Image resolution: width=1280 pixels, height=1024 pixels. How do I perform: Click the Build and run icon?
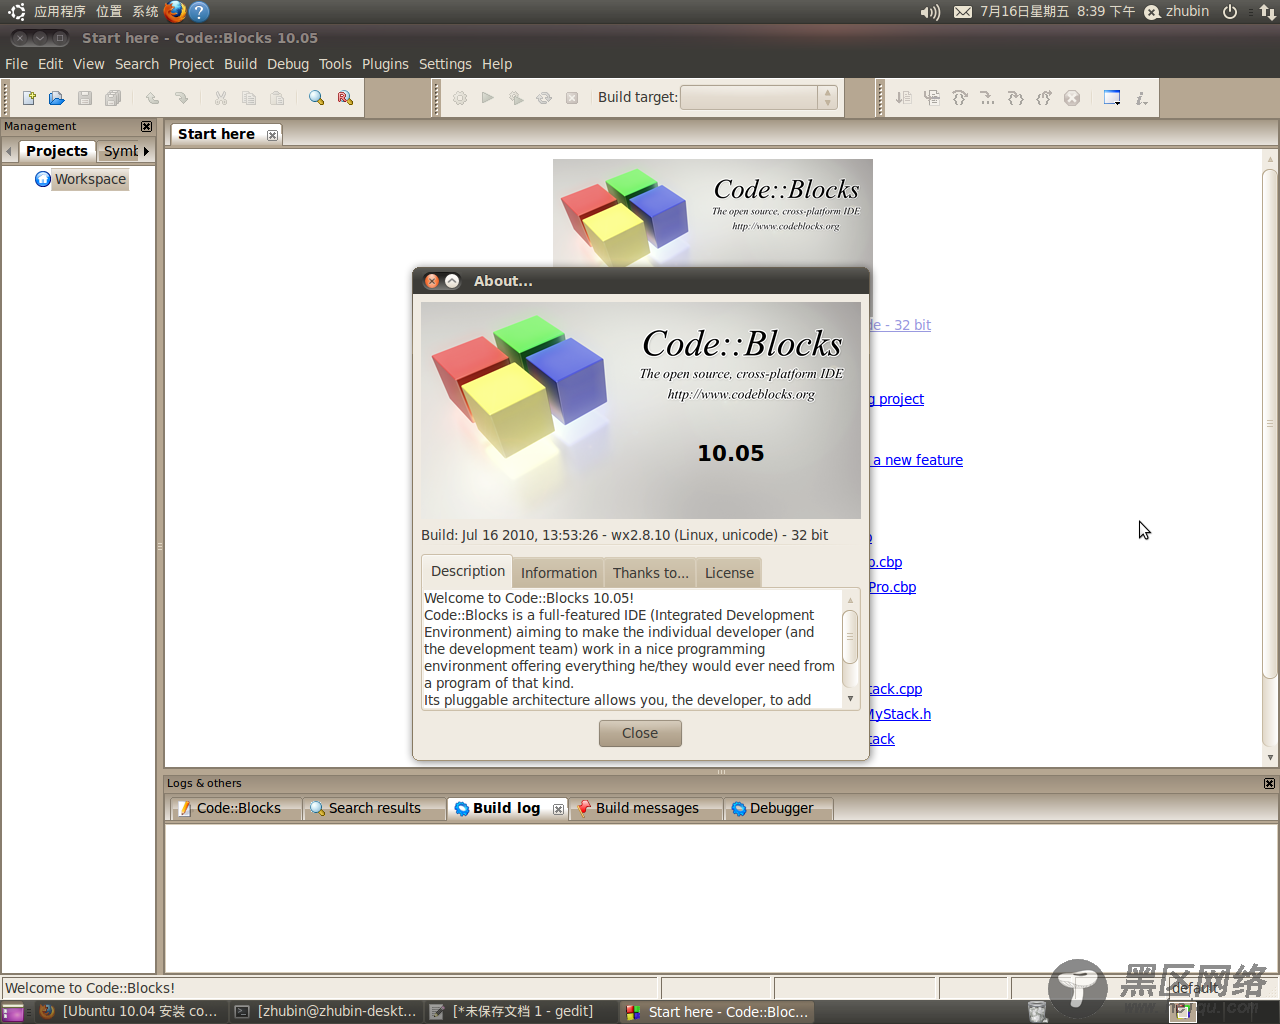point(516,98)
